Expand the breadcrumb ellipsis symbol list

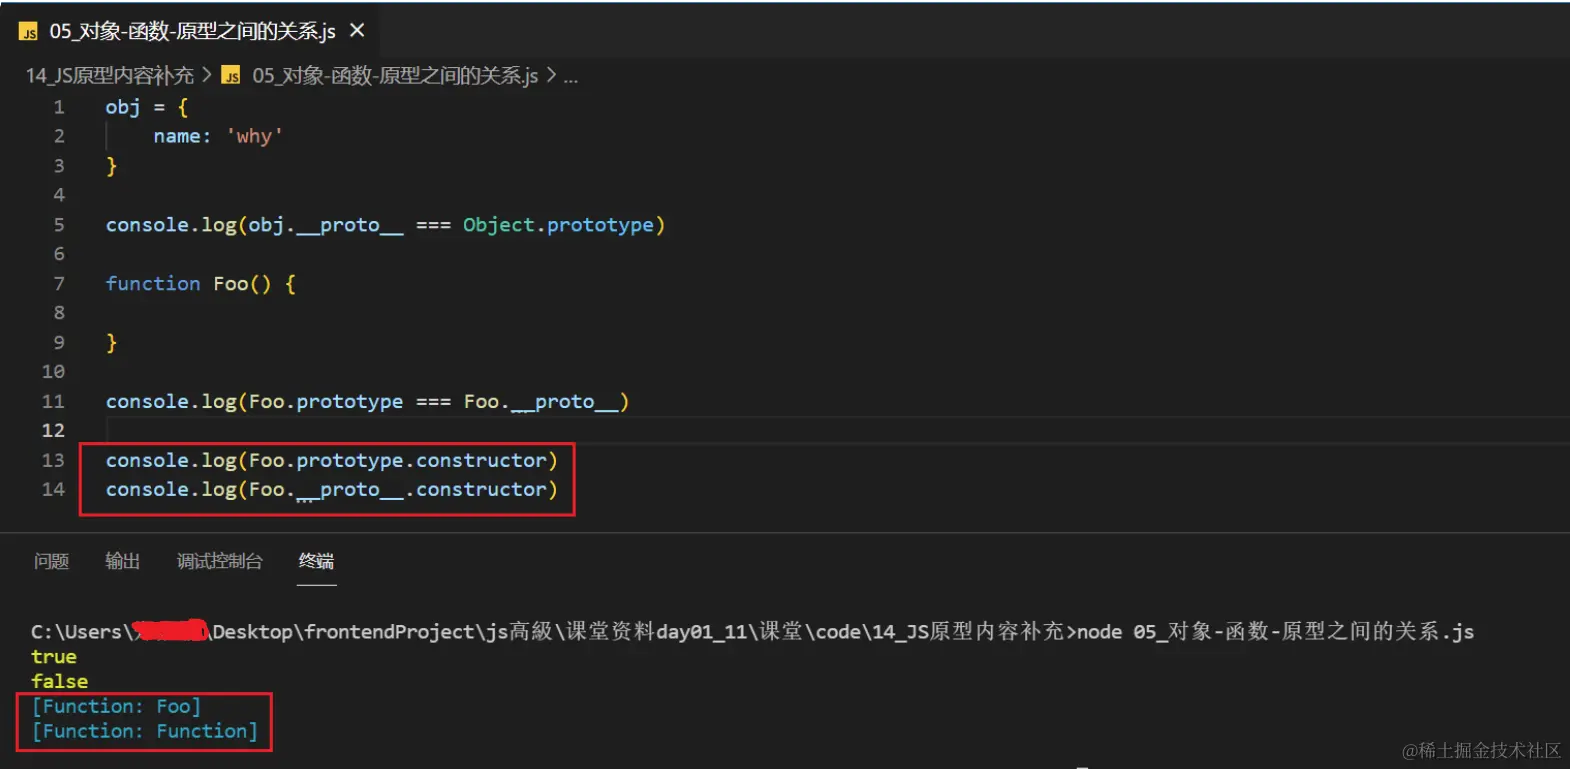tap(571, 77)
